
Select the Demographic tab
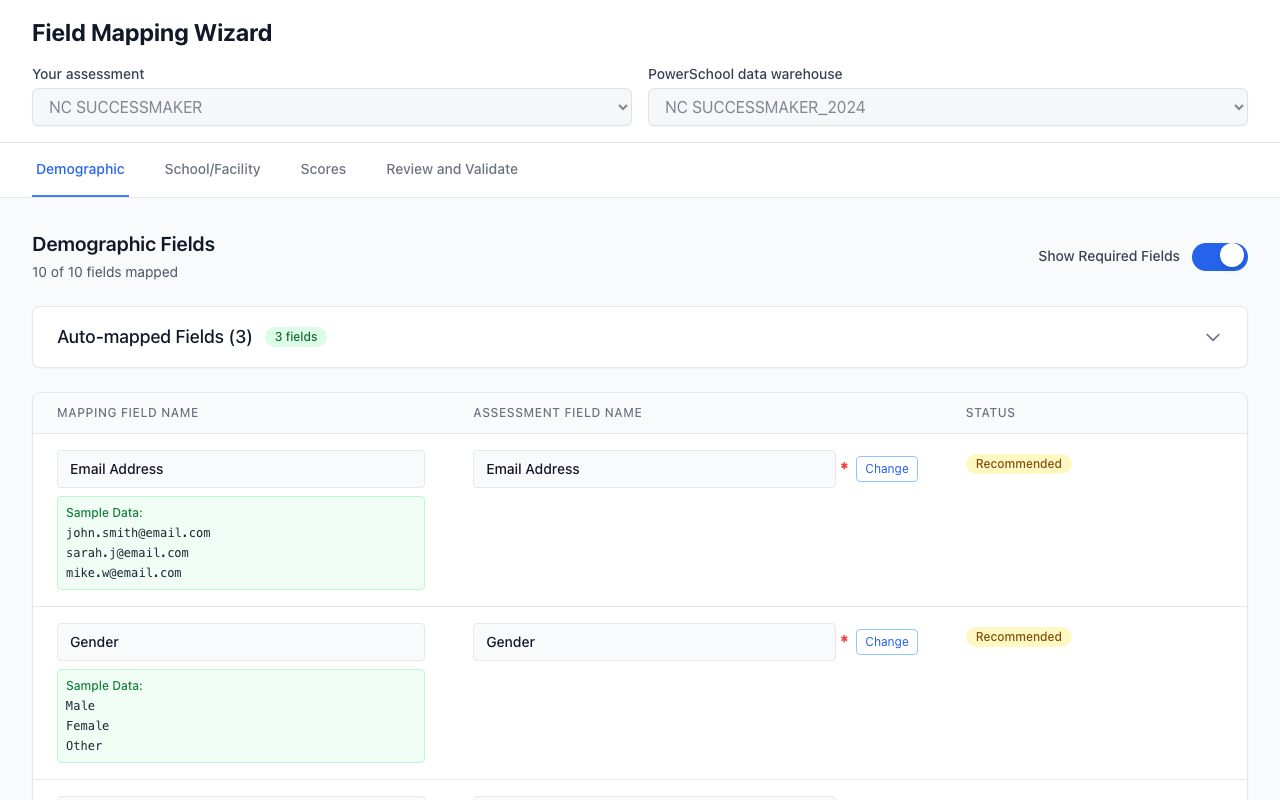tap(80, 169)
